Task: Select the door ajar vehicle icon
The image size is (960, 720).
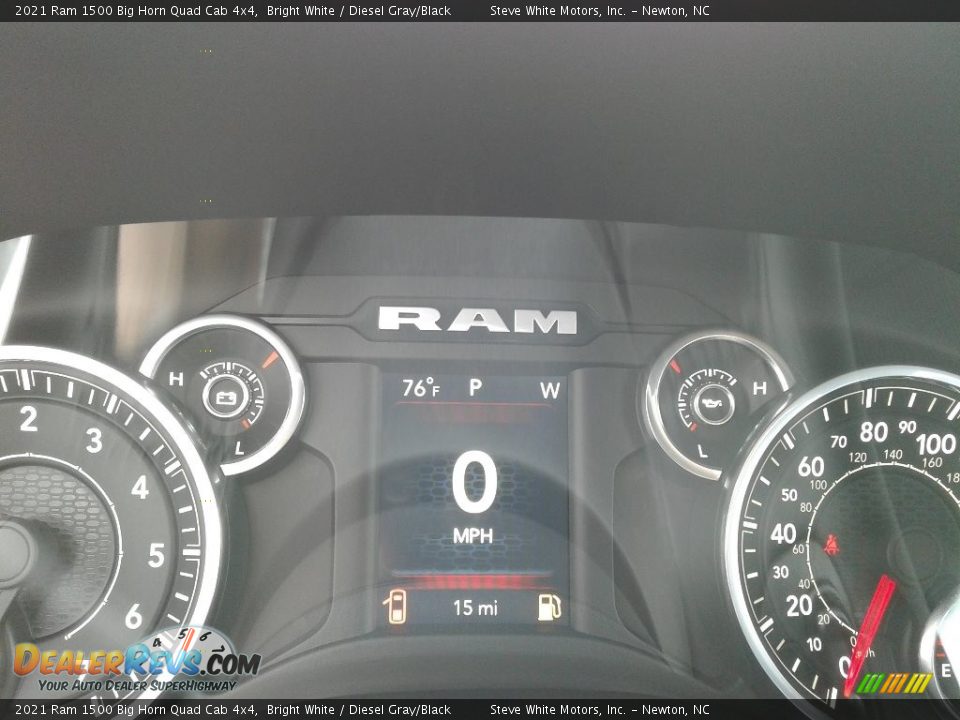Action: [397, 607]
